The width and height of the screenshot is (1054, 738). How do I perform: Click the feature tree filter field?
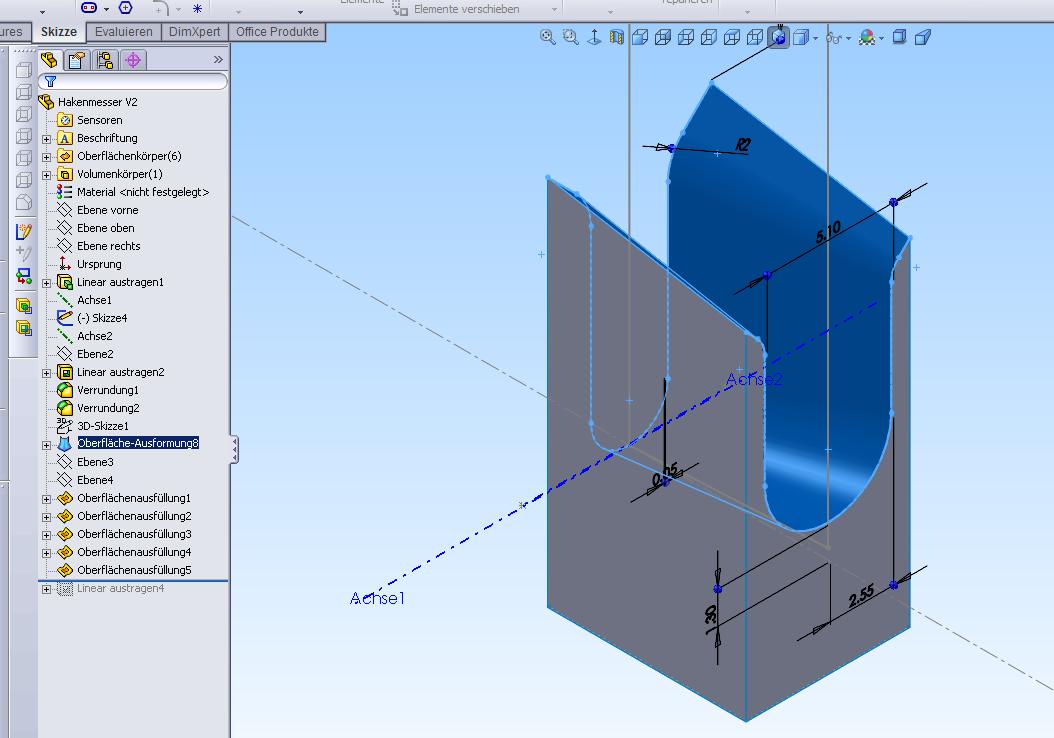[x=133, y=81]
